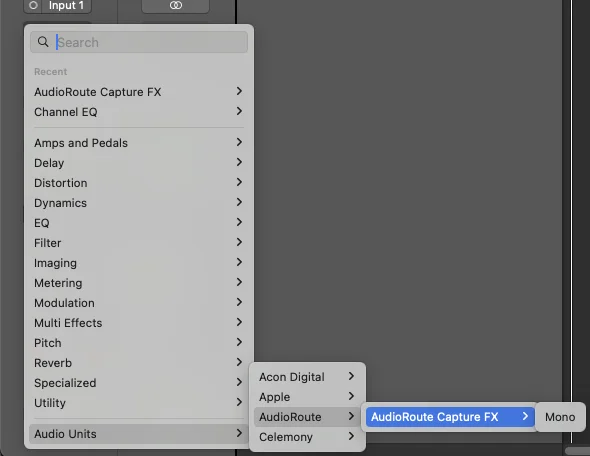Expand chevron next to Reverb
Screen dimensions: 590x456
pos(239,362)
